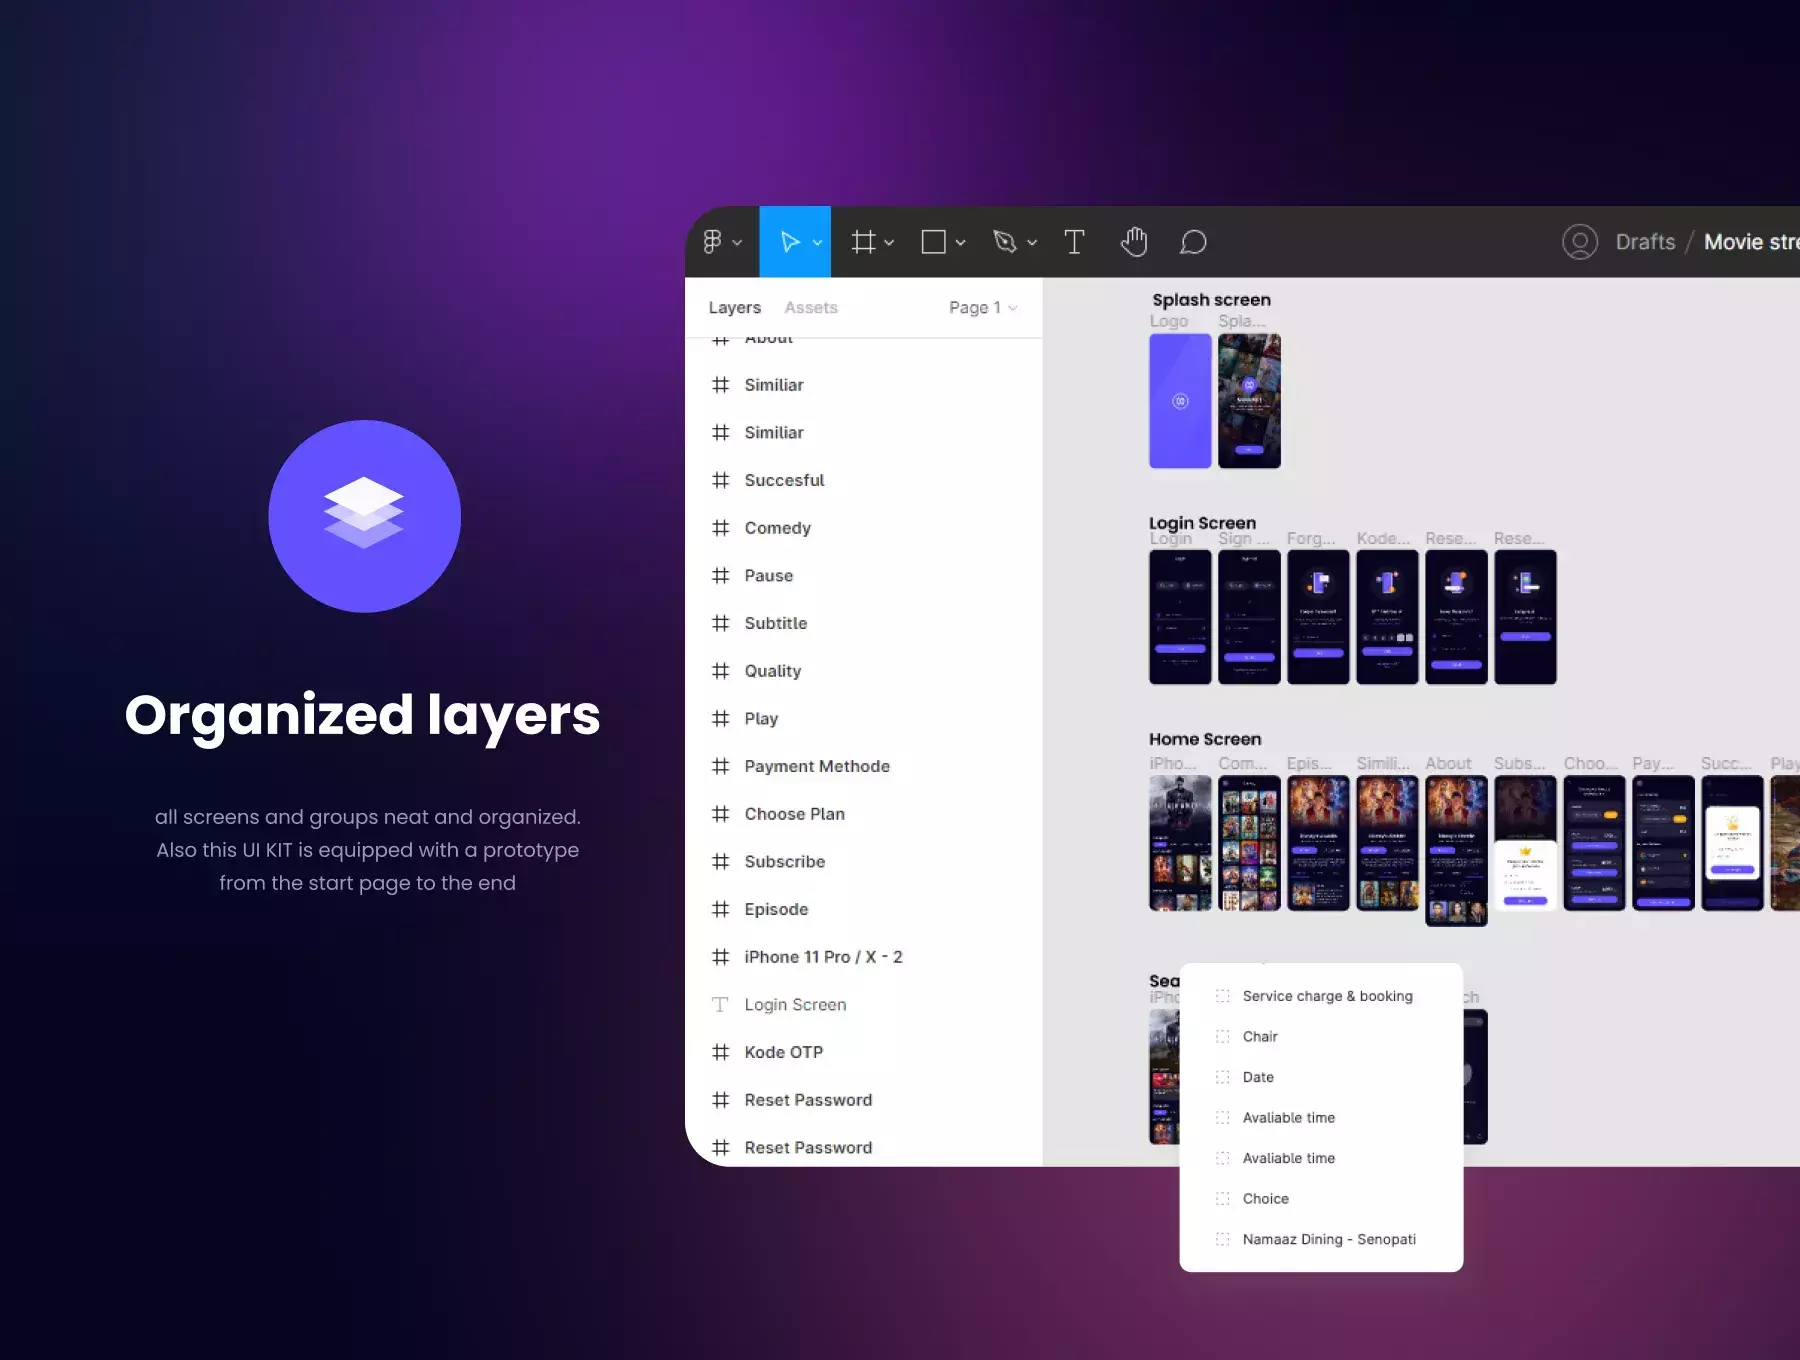This screenshot has height=1360, width=1800.
Task: Select the Frame tool
Action: click(863, 242)
